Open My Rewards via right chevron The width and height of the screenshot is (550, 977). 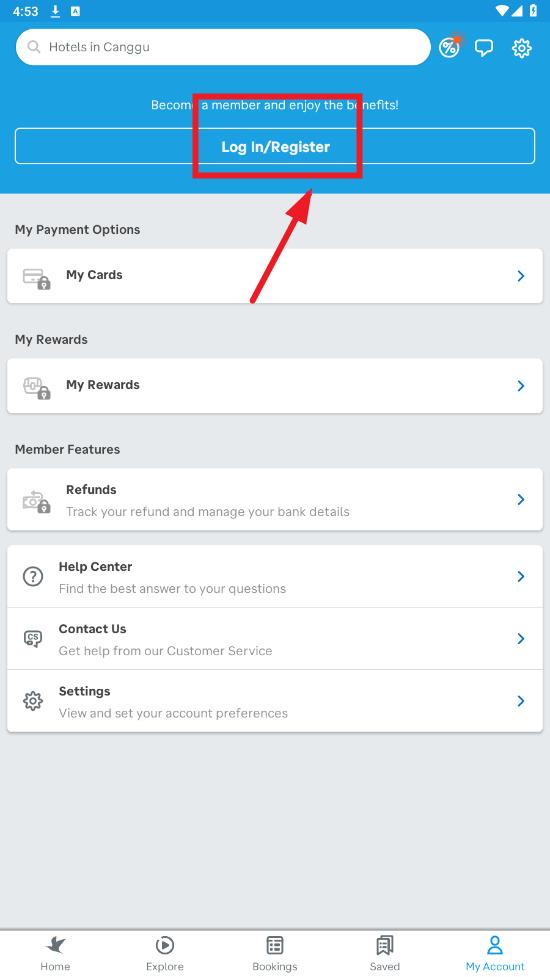pyautogui.click(x=521, y=386)
